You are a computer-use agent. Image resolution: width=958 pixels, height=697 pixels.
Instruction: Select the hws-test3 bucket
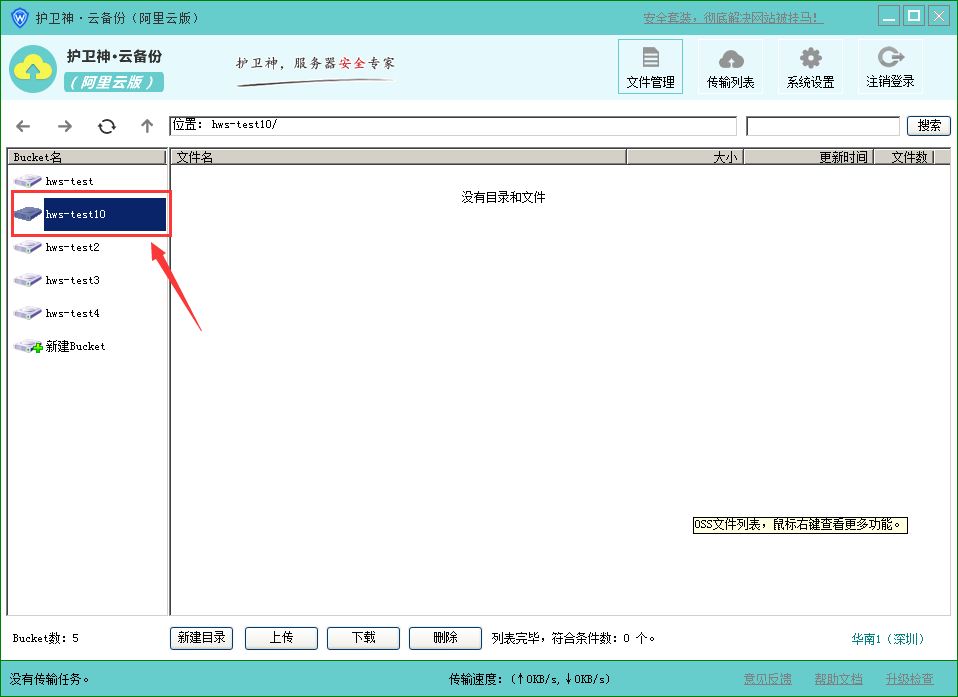click(72, 280)
